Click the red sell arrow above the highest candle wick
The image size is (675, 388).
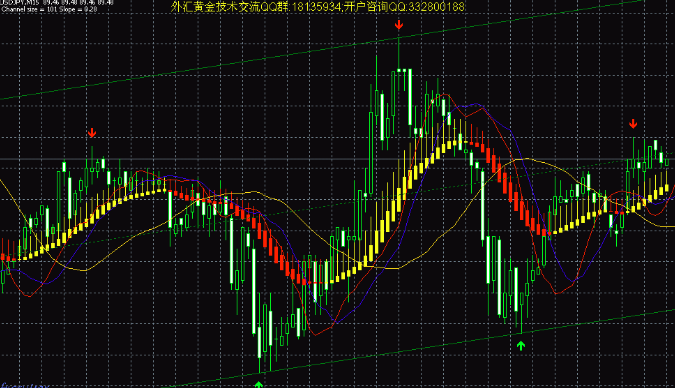pyautogui.click(x=399, y=25)
